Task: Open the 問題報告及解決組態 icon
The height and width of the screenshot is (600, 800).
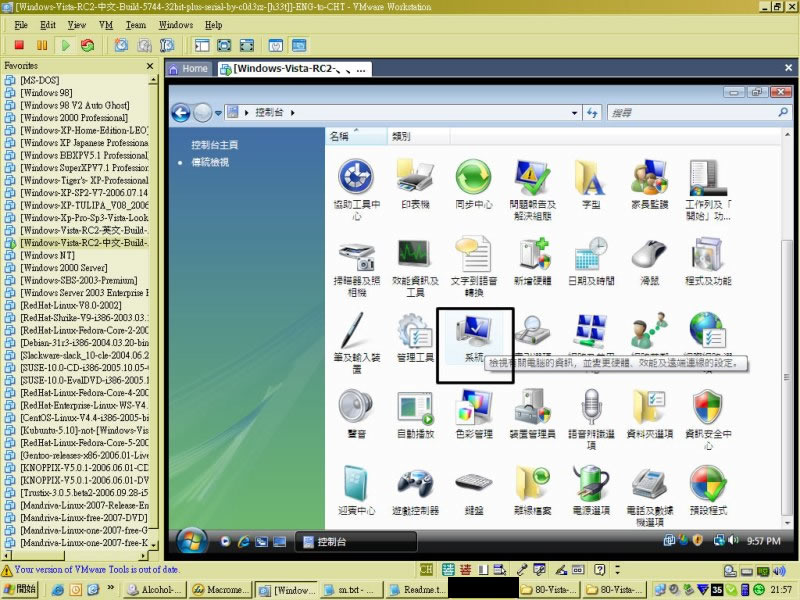Action: [x=533, y=189]
